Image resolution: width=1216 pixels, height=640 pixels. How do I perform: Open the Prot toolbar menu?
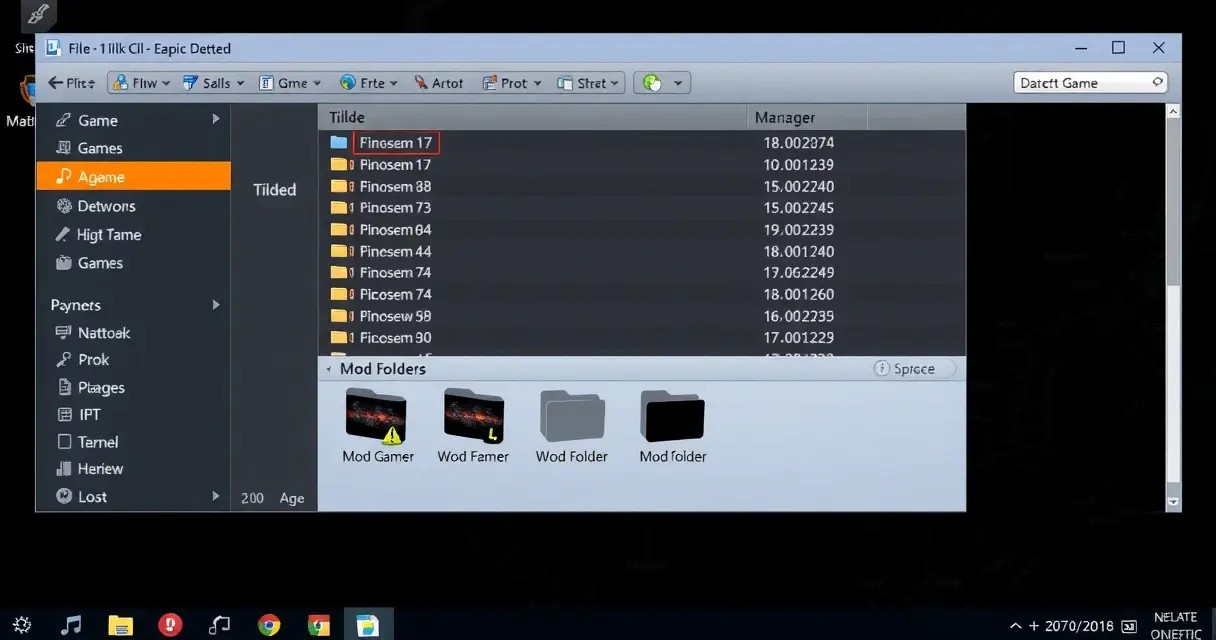click(x=512, y=83)
